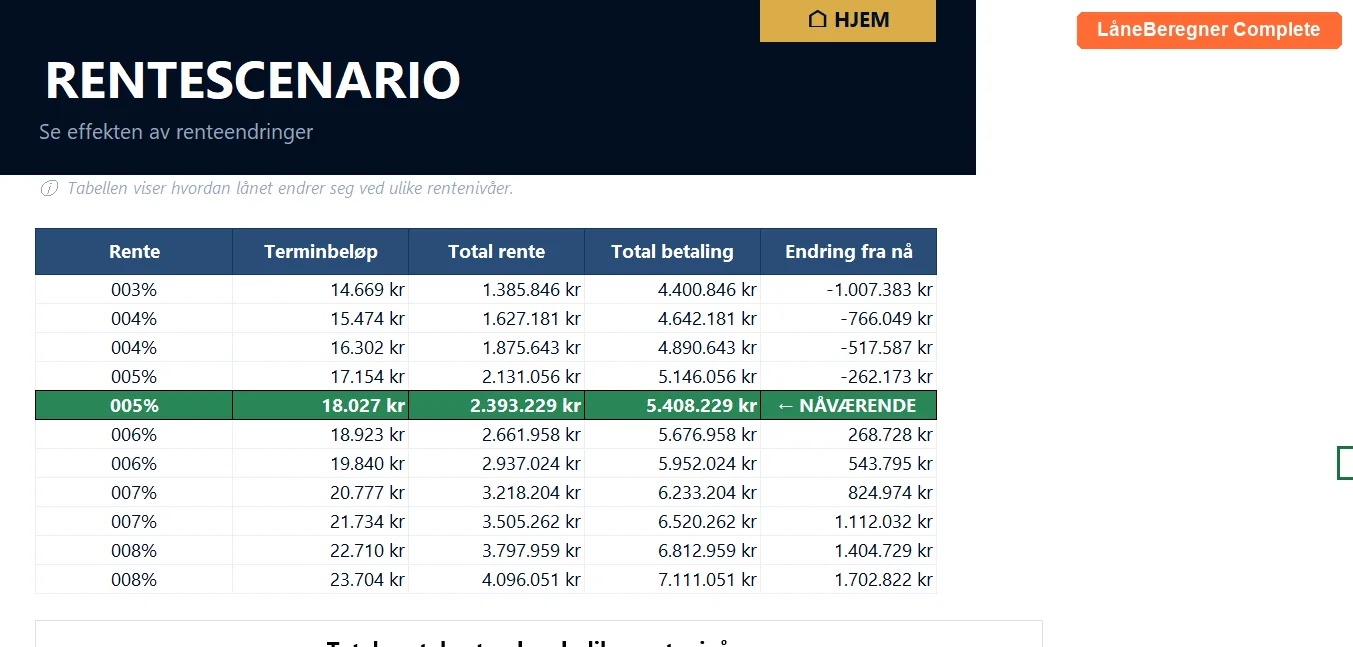Select the Terminbeløp column header

point(321,252)
